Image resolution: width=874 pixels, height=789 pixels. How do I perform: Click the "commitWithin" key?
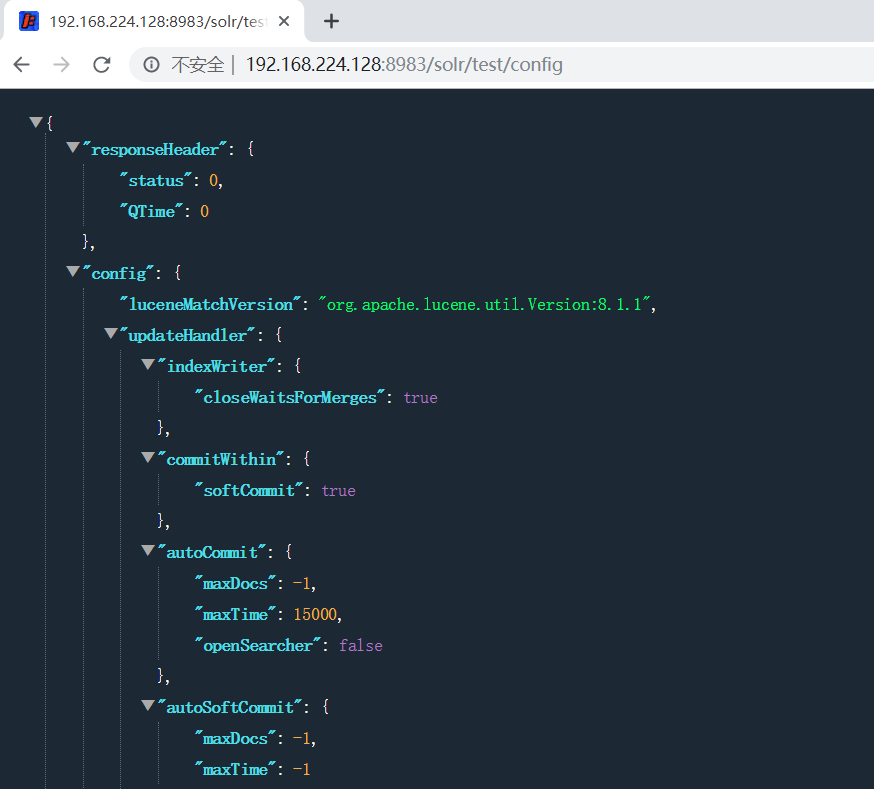pos(221,460)
